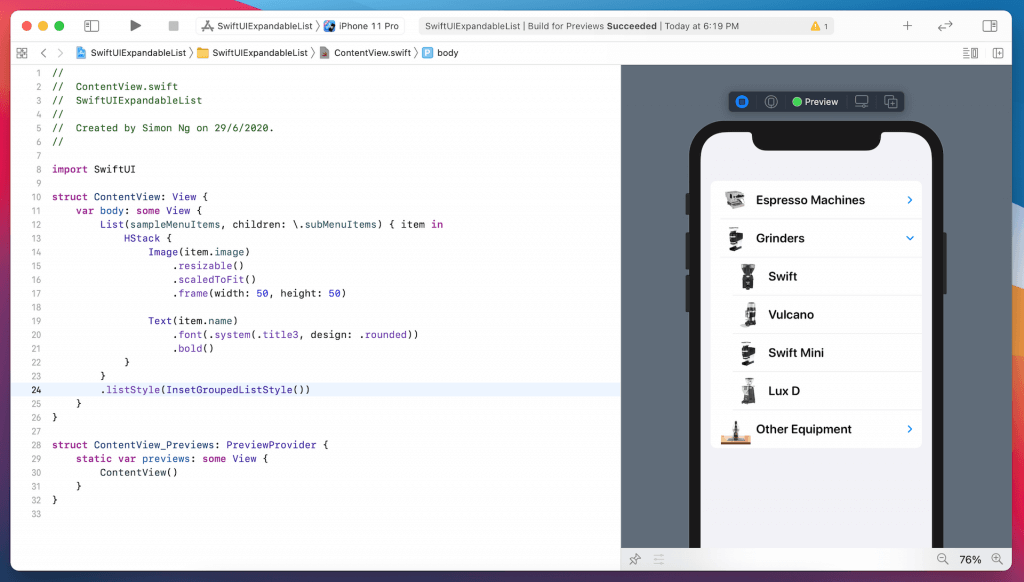Zoom in the preview canvas
The image size is (1024, 582).
(997, 560)
